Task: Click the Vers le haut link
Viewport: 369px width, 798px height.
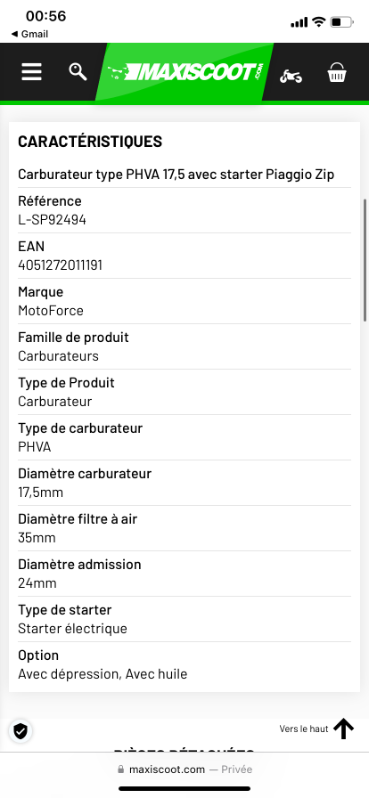Action: [303, 729]
